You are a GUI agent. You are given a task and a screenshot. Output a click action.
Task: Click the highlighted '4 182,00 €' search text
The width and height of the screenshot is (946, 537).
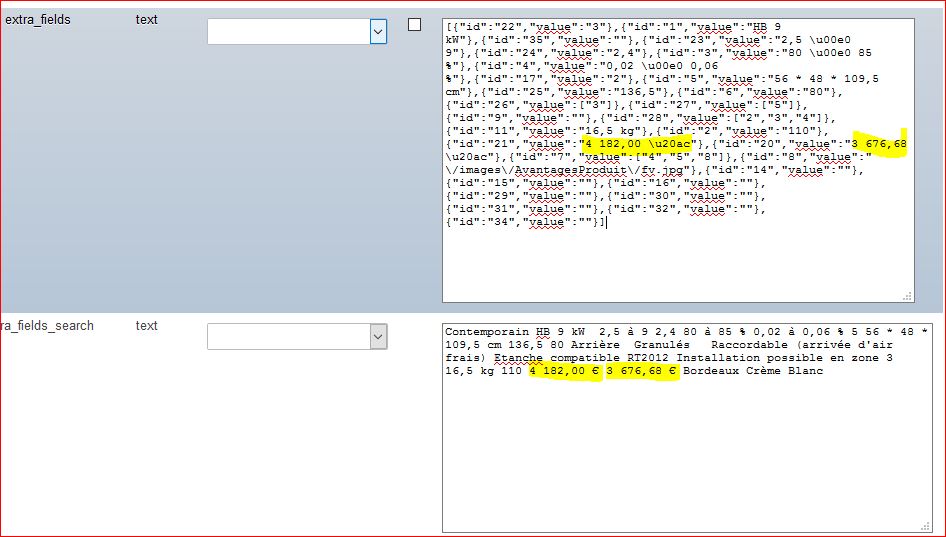tap(565, 371)
